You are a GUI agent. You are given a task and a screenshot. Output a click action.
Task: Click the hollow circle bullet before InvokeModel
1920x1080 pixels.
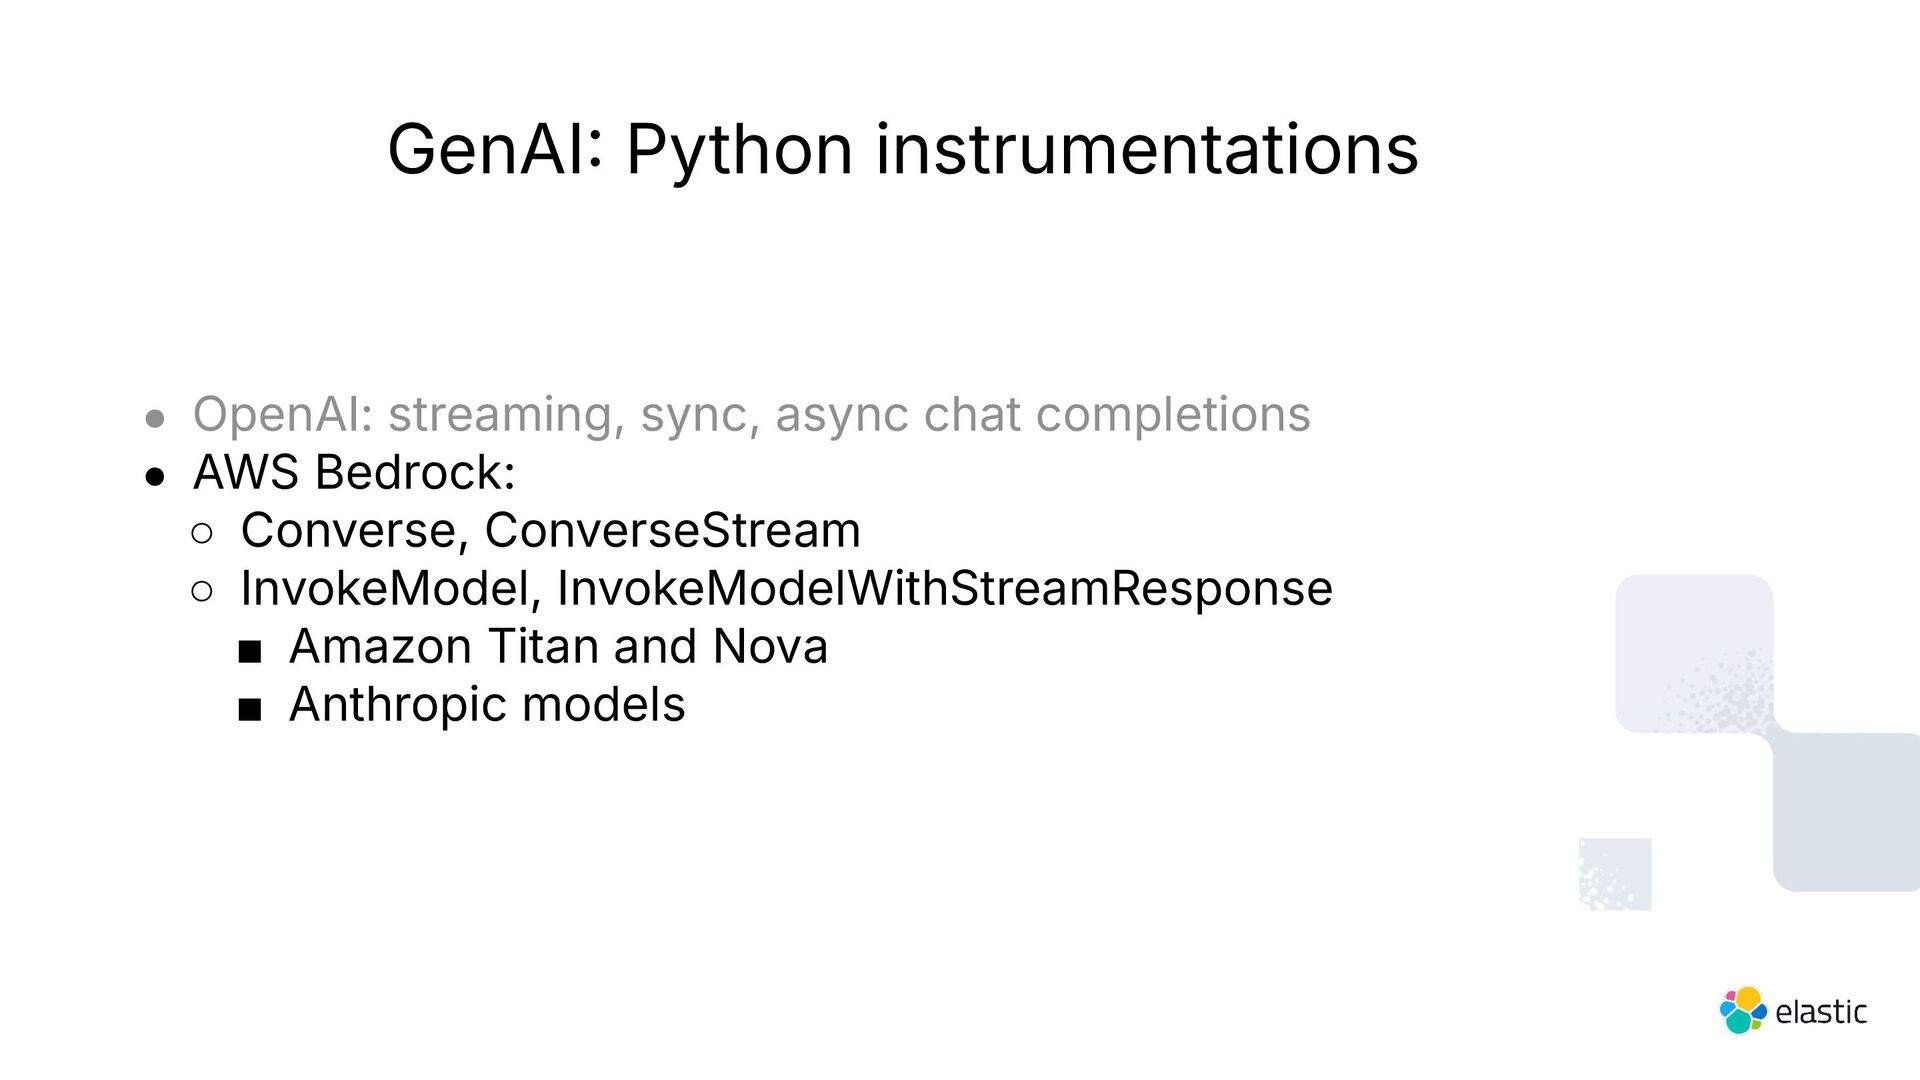[202, 592]
